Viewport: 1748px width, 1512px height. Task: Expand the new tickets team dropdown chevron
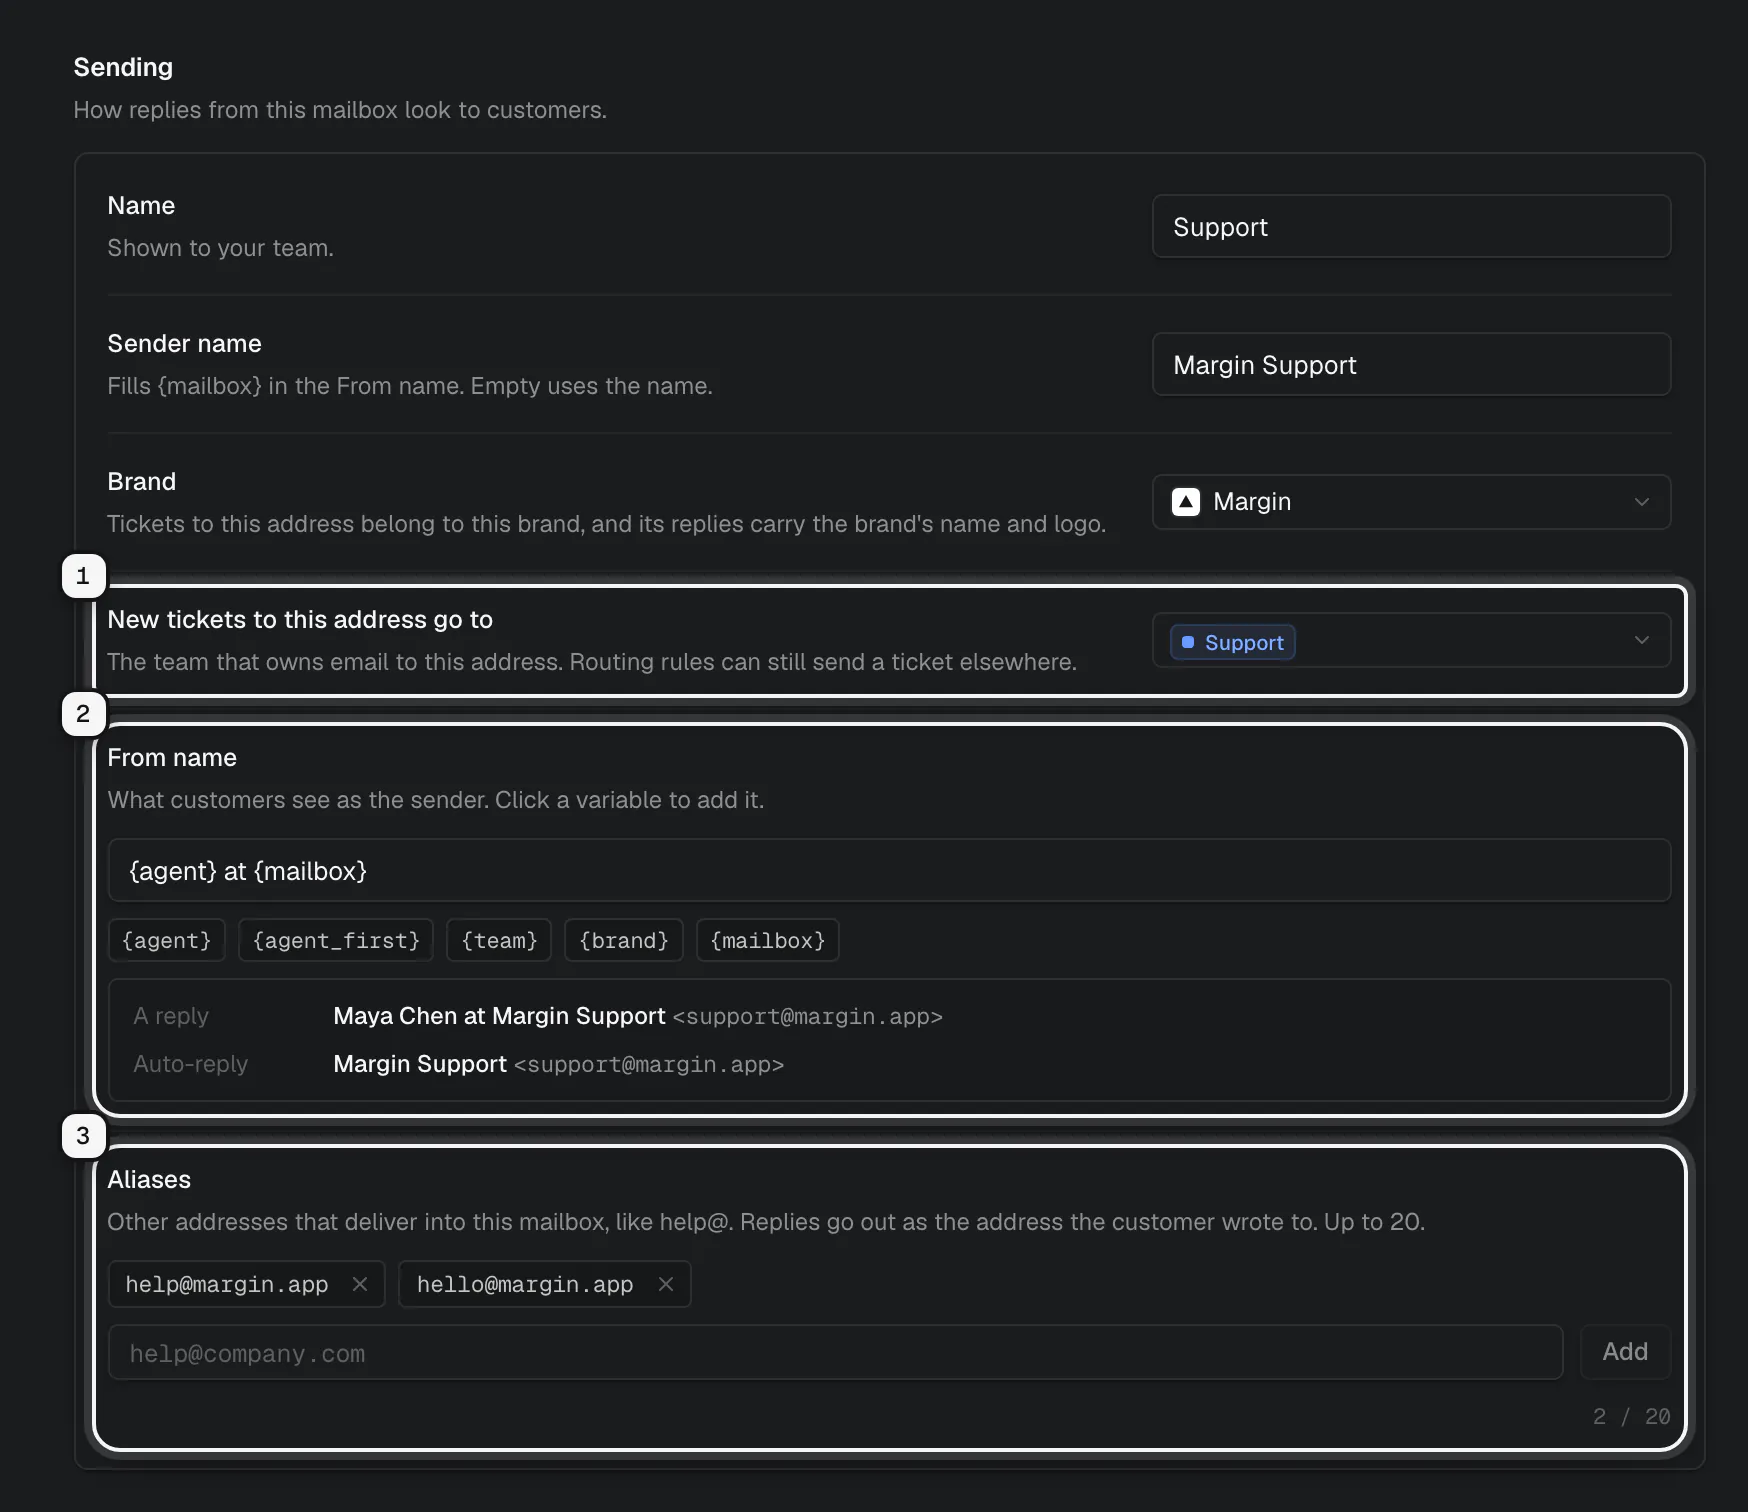[1641, 640]
